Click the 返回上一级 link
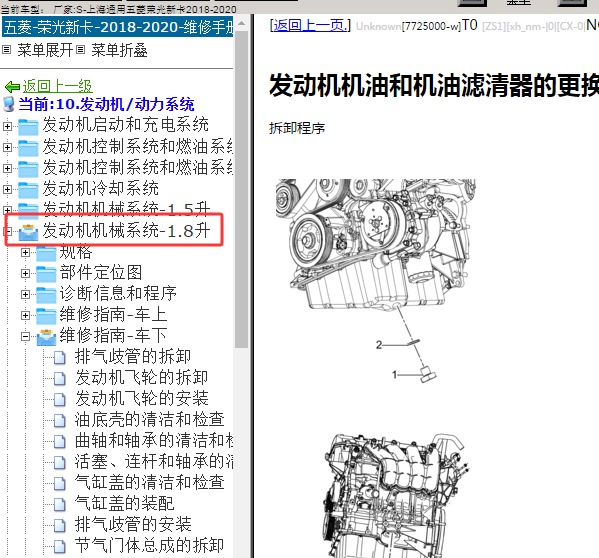This screenshot has width=599, height=558. pyautogui.click(x=57, y=86)
